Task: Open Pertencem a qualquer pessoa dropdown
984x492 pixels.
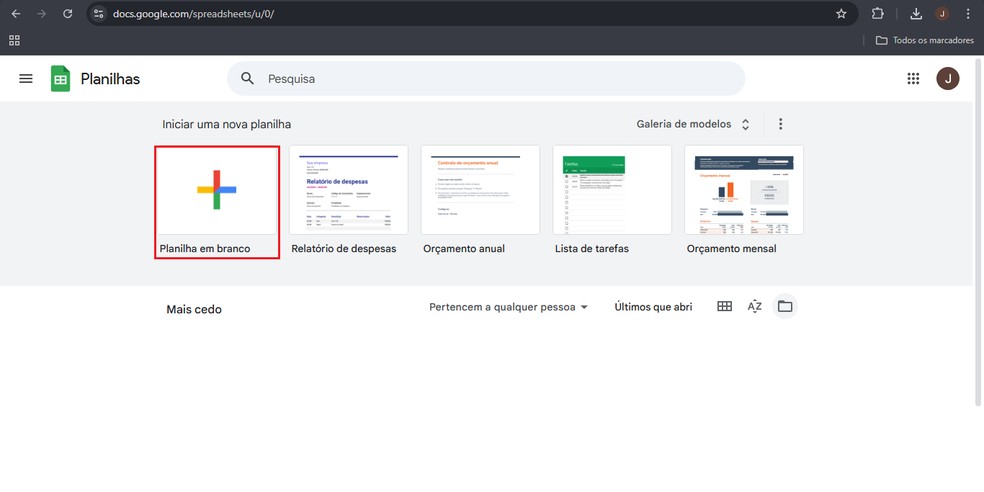Action: tap(508, 307)
